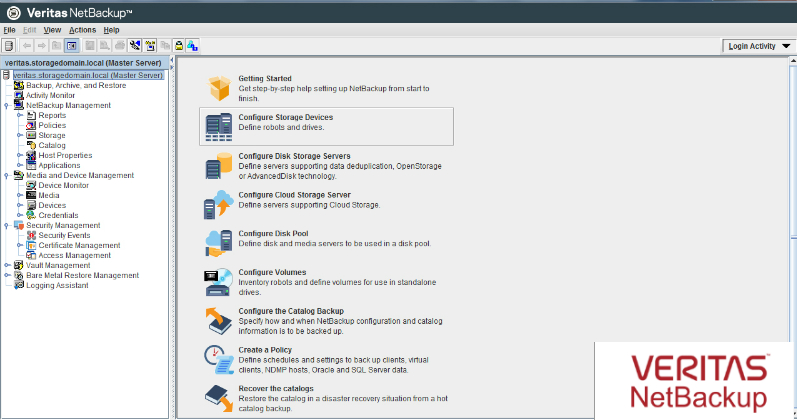Expand the Vault Management tree node
Image resolution: width=797 pixels, height=420 pixels.
[7, 265]
